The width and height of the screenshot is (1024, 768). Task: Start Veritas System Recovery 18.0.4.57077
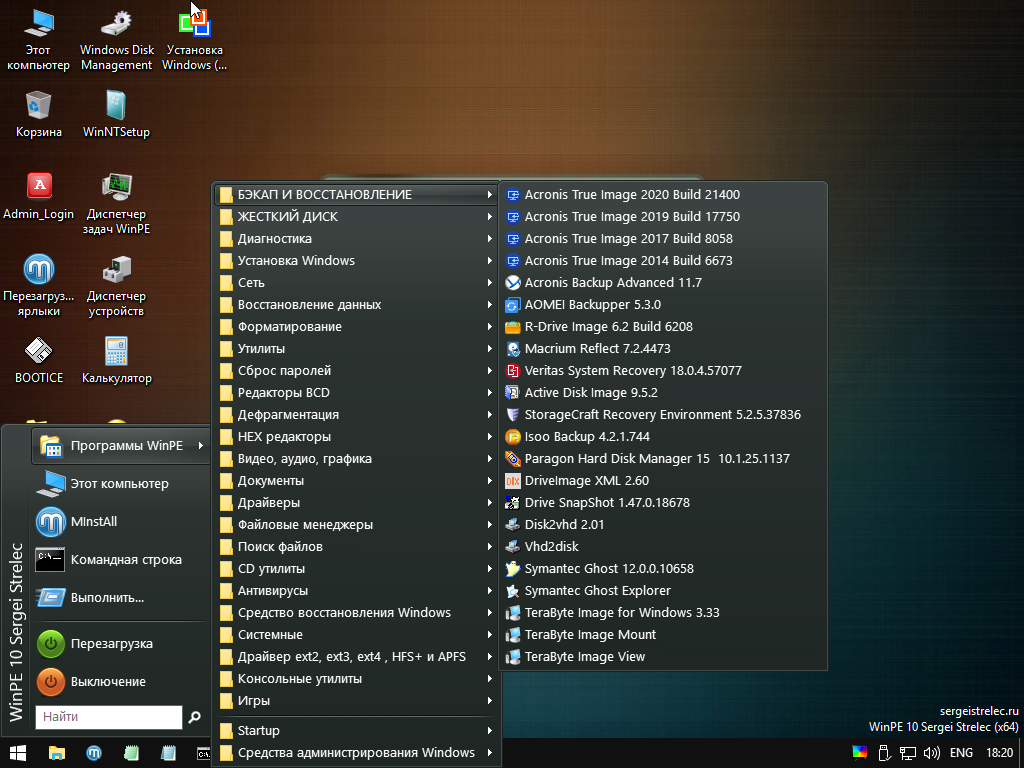pyautogui.click(x=663, y=371)
